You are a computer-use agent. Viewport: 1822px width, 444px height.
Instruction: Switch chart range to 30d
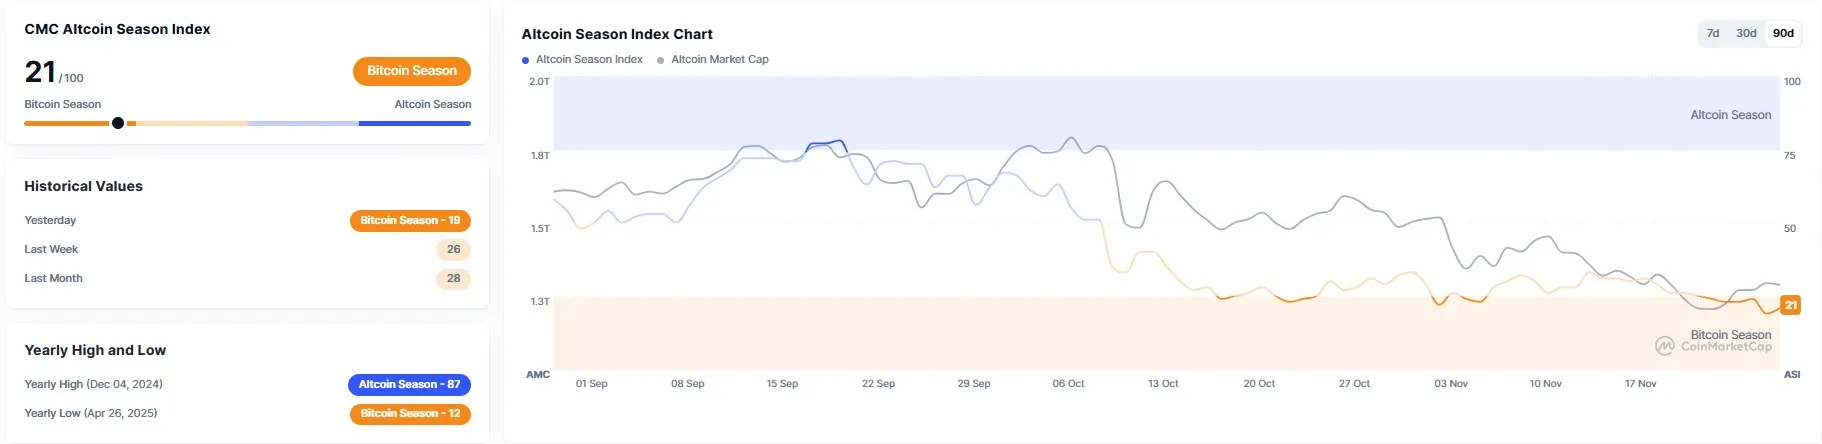click(1746, 33)
